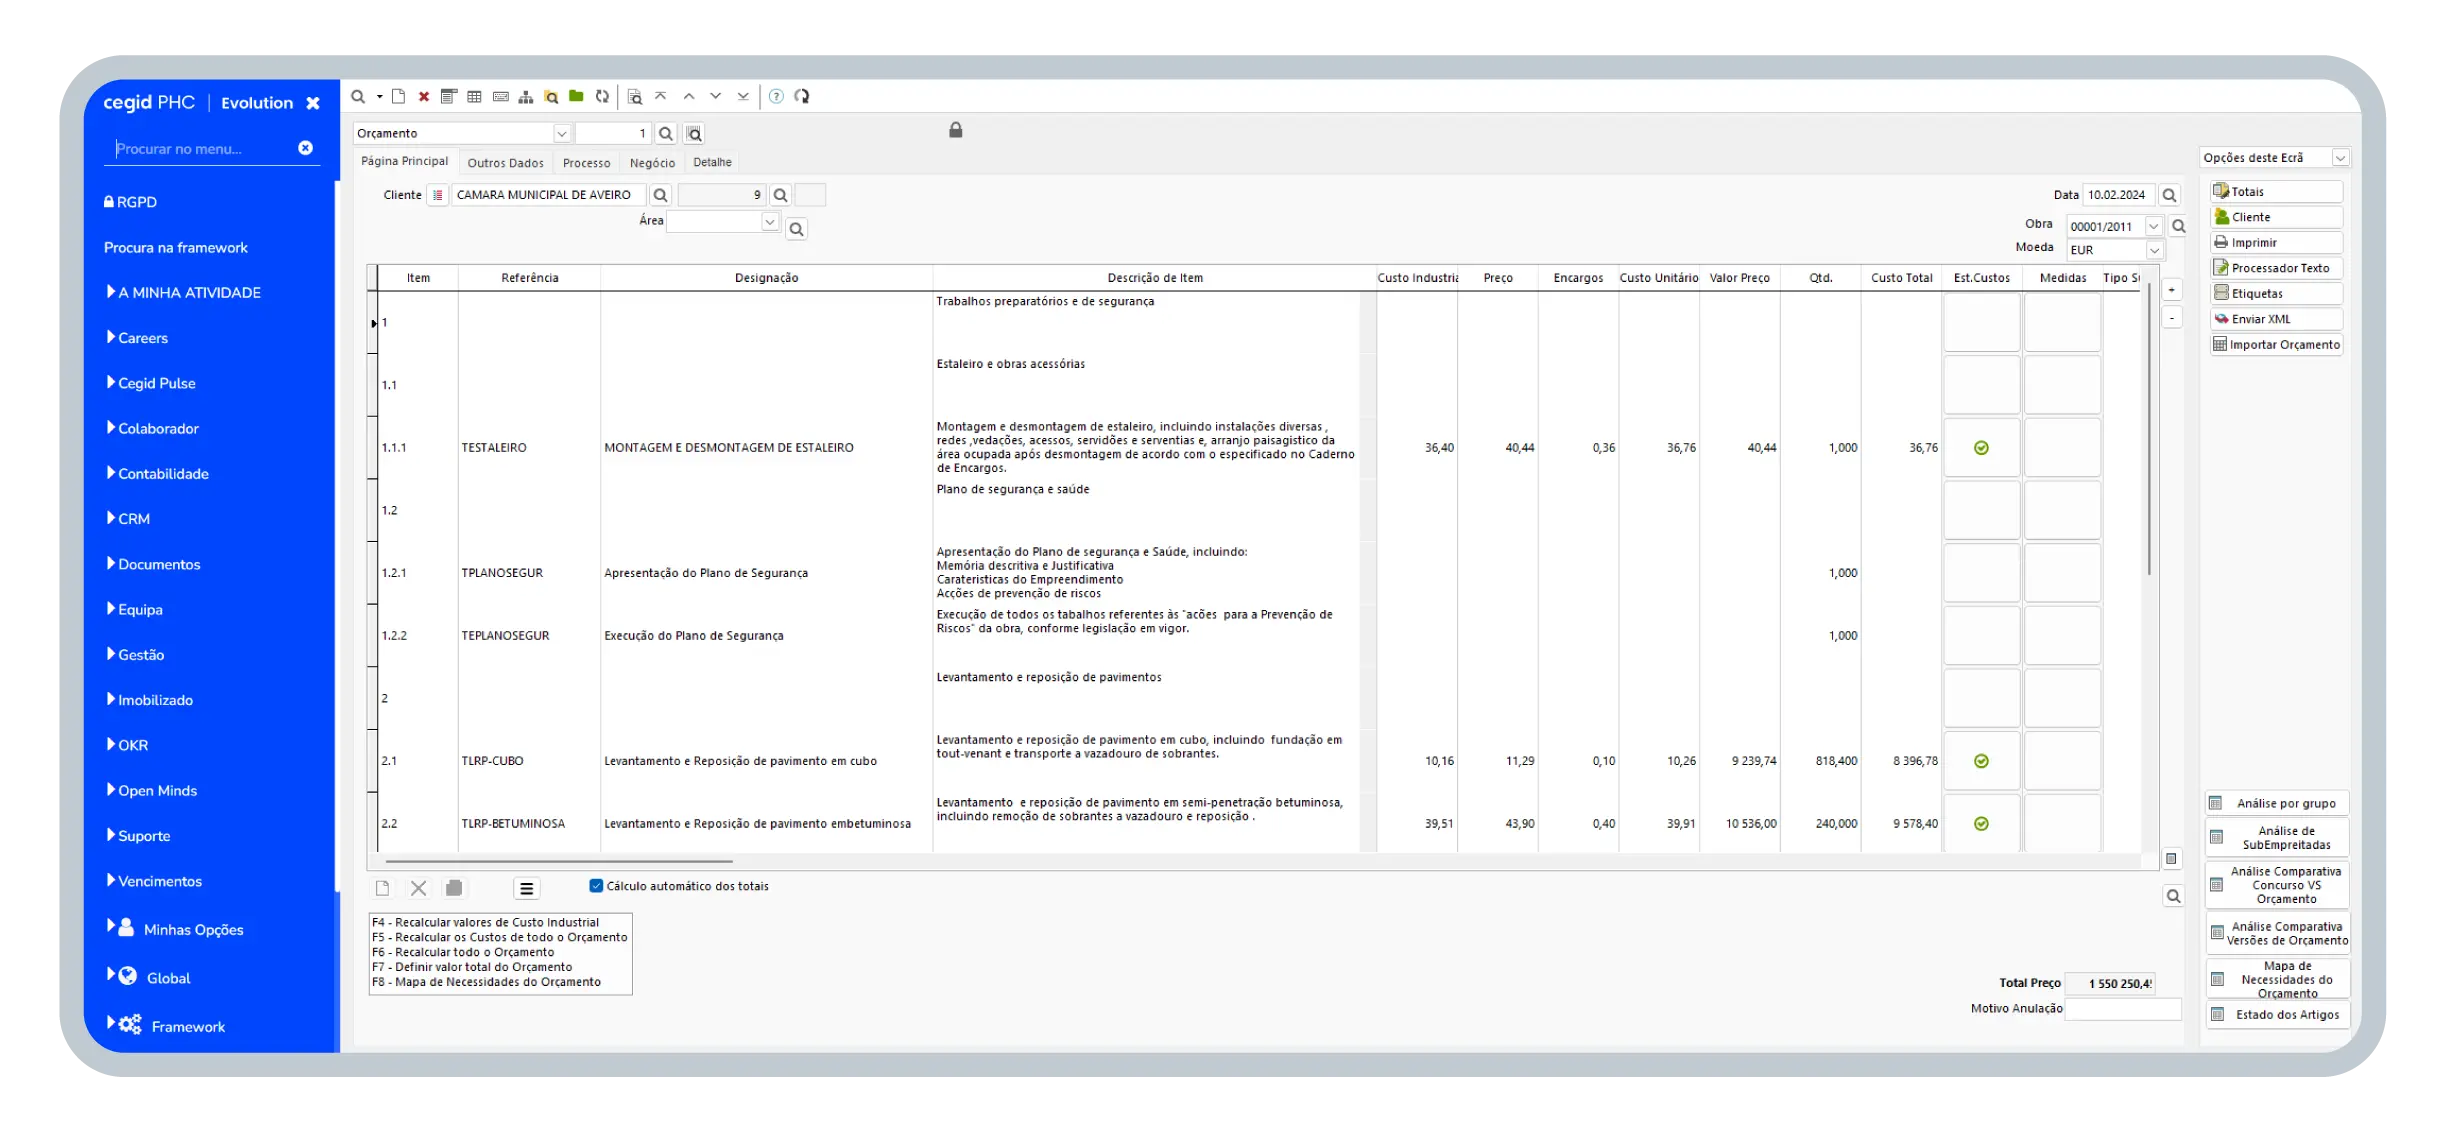2448x1132 pixels.
Task: Click the search magnifier in the top toolbar
Action: (358, 97)
